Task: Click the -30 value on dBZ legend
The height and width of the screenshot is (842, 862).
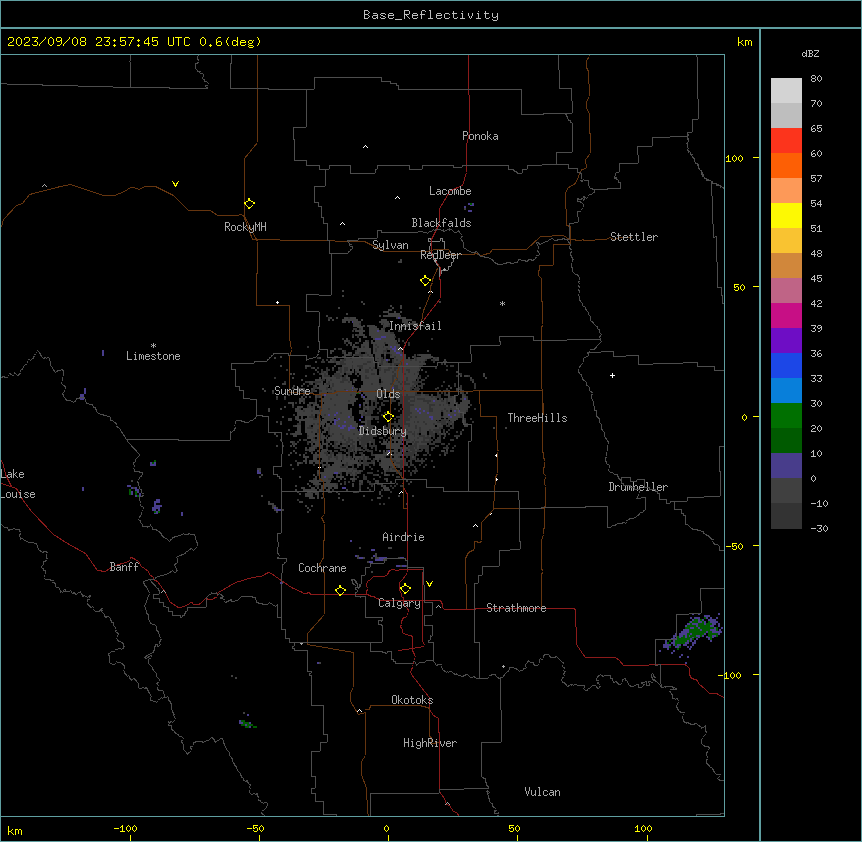Action: (819, 528)
